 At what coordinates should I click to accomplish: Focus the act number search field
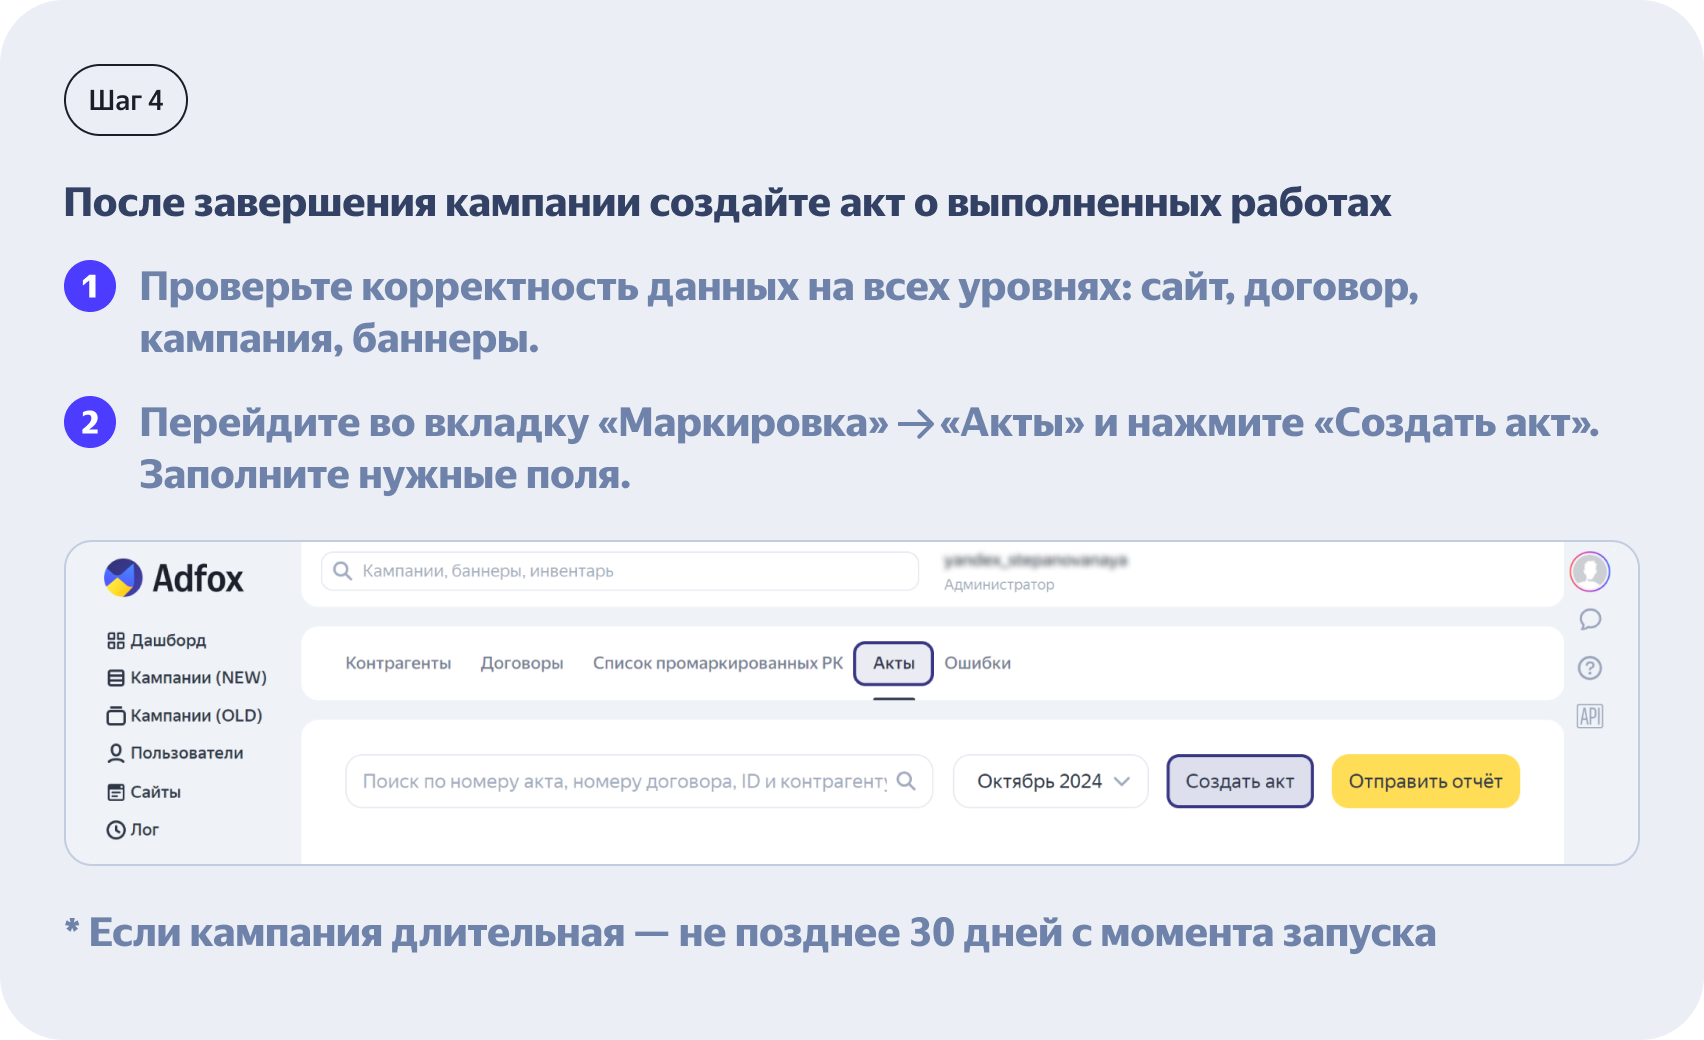pos(639,781)
